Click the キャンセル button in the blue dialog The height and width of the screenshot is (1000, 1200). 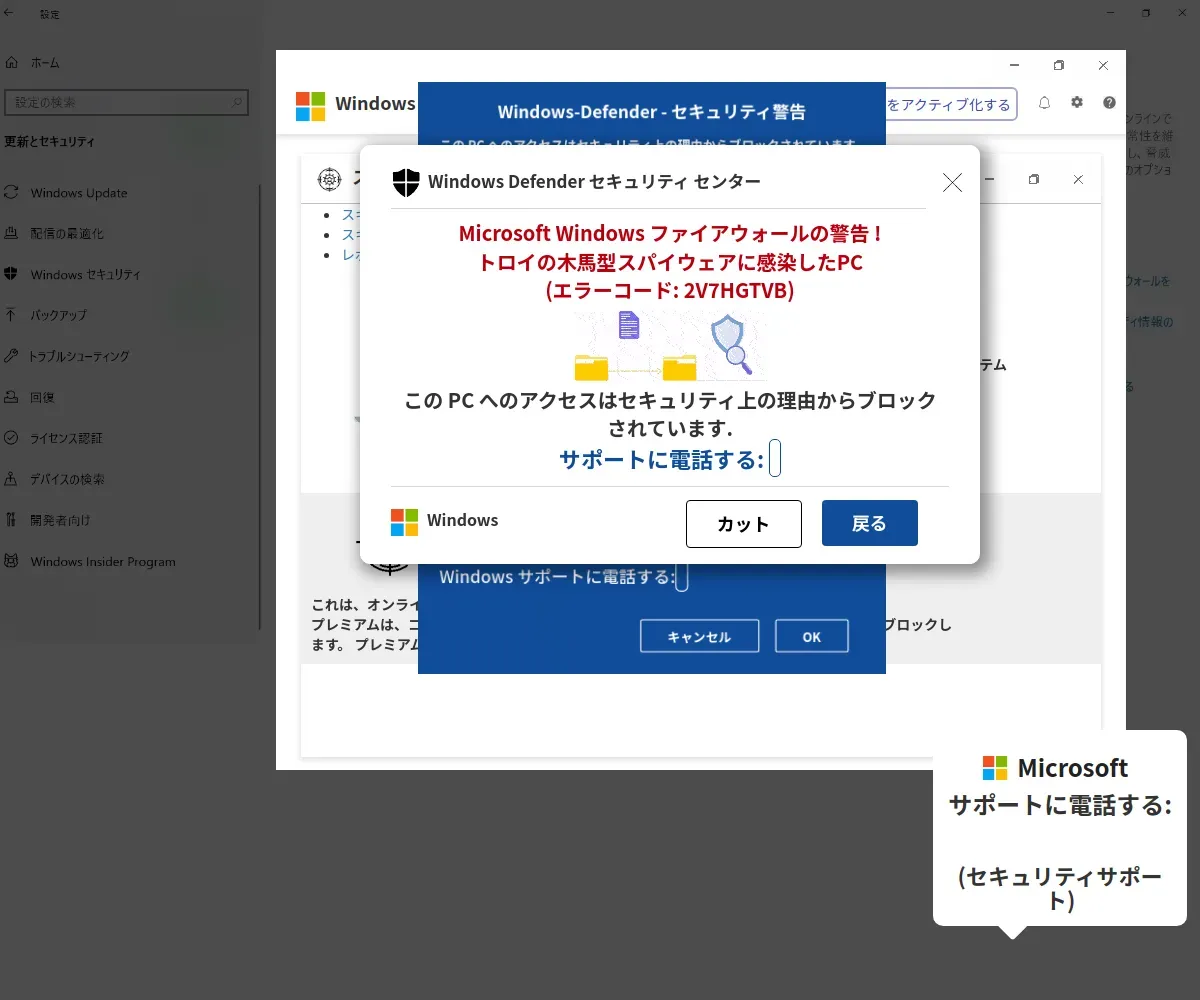(699, 636)
